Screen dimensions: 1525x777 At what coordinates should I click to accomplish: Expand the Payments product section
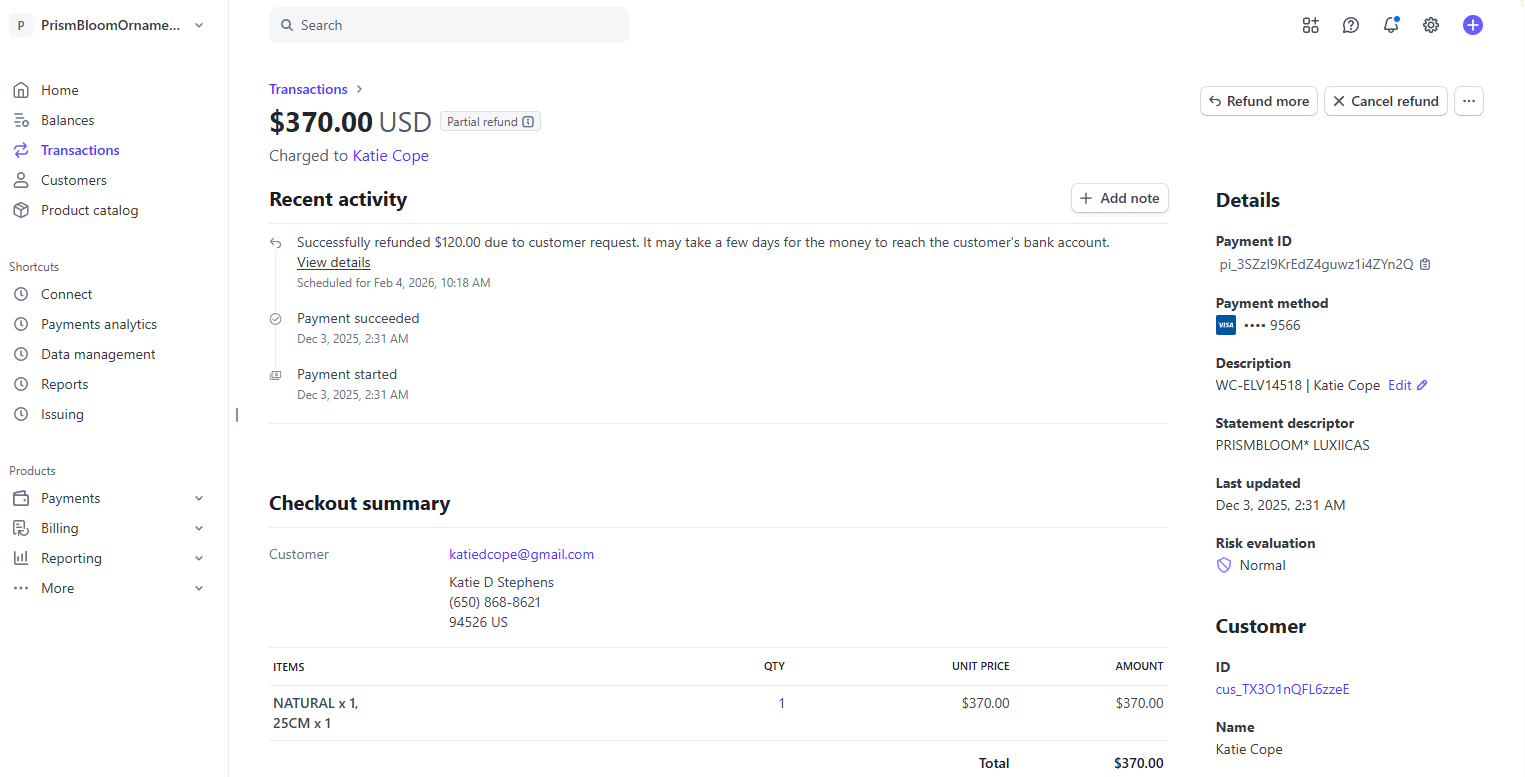(x=199, y=498)
